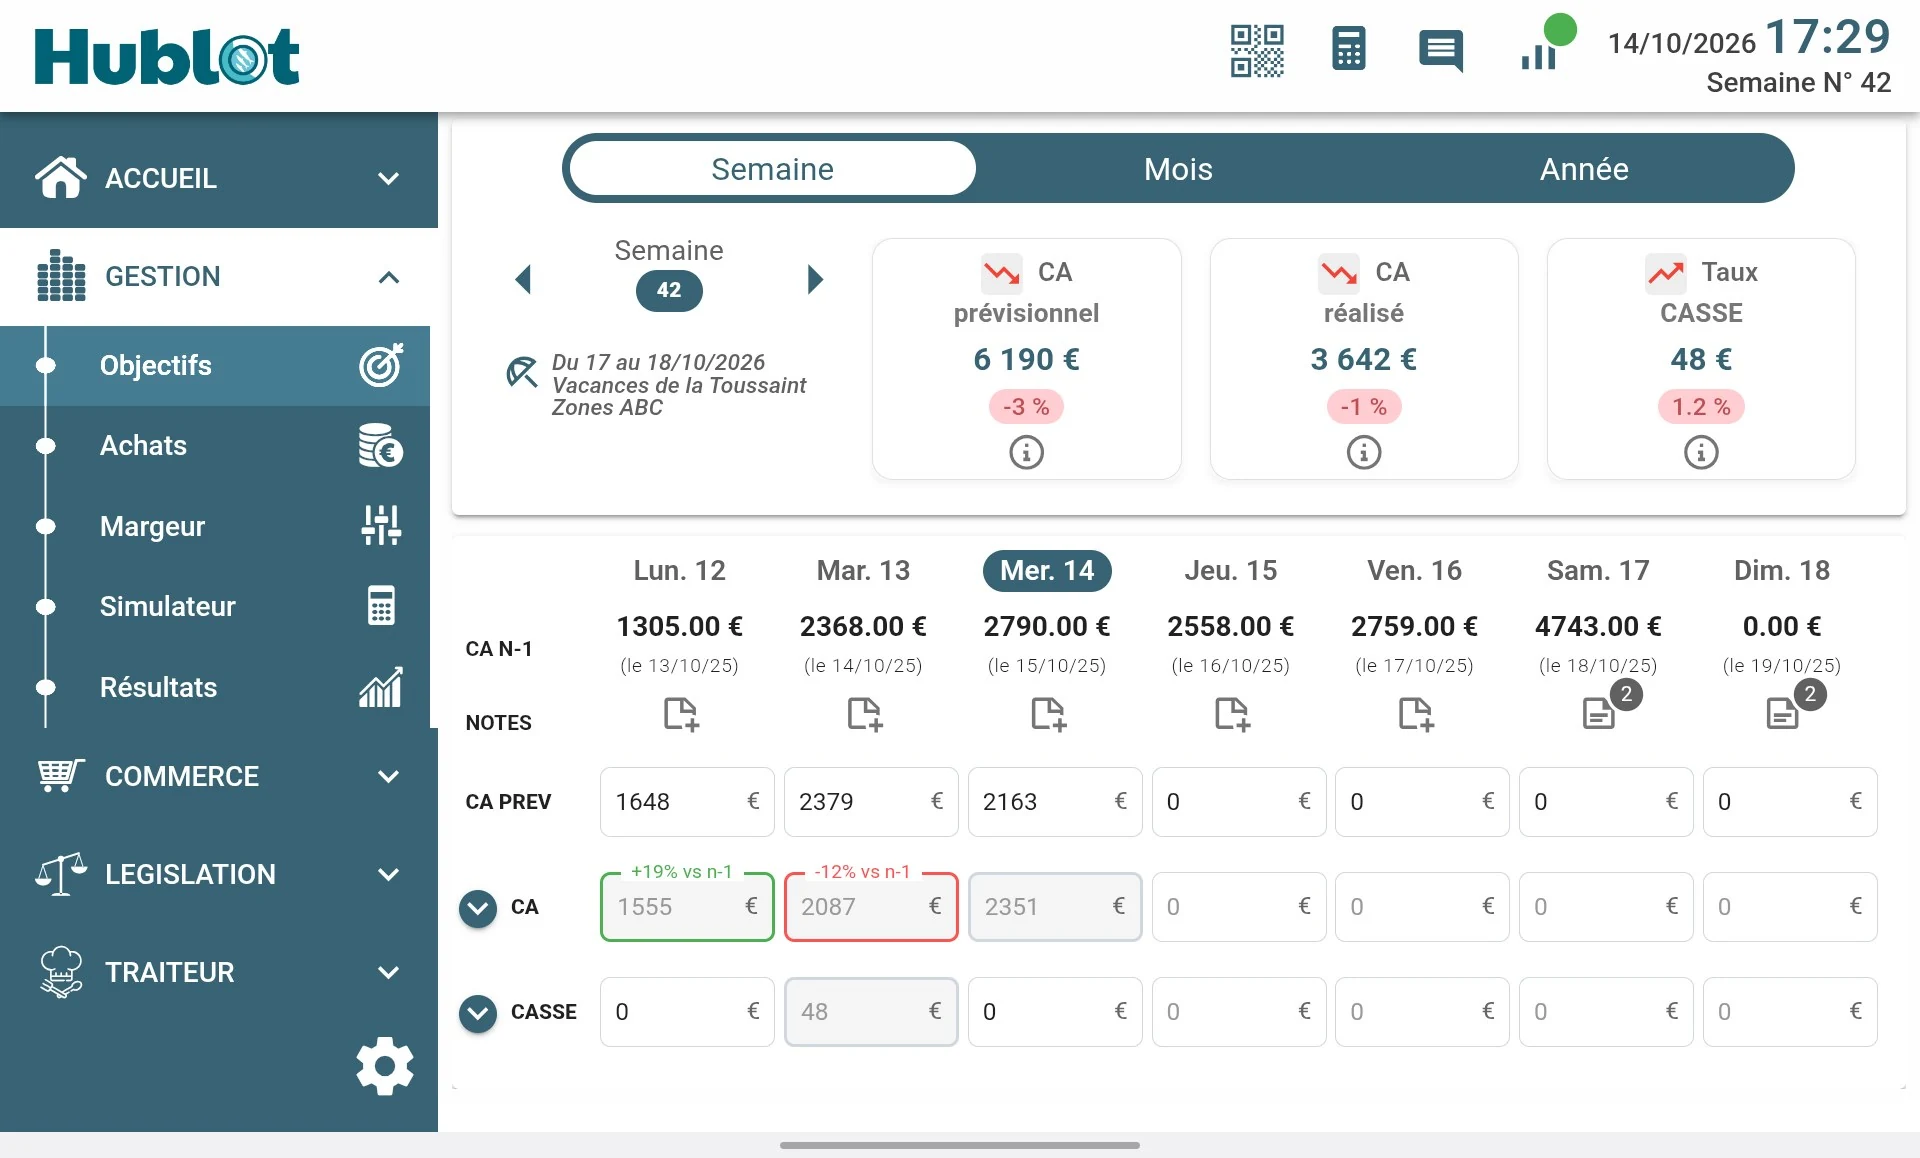Expand the LEGISLATION menu section
The image size is (1920, 1158).
coord(219,875)
